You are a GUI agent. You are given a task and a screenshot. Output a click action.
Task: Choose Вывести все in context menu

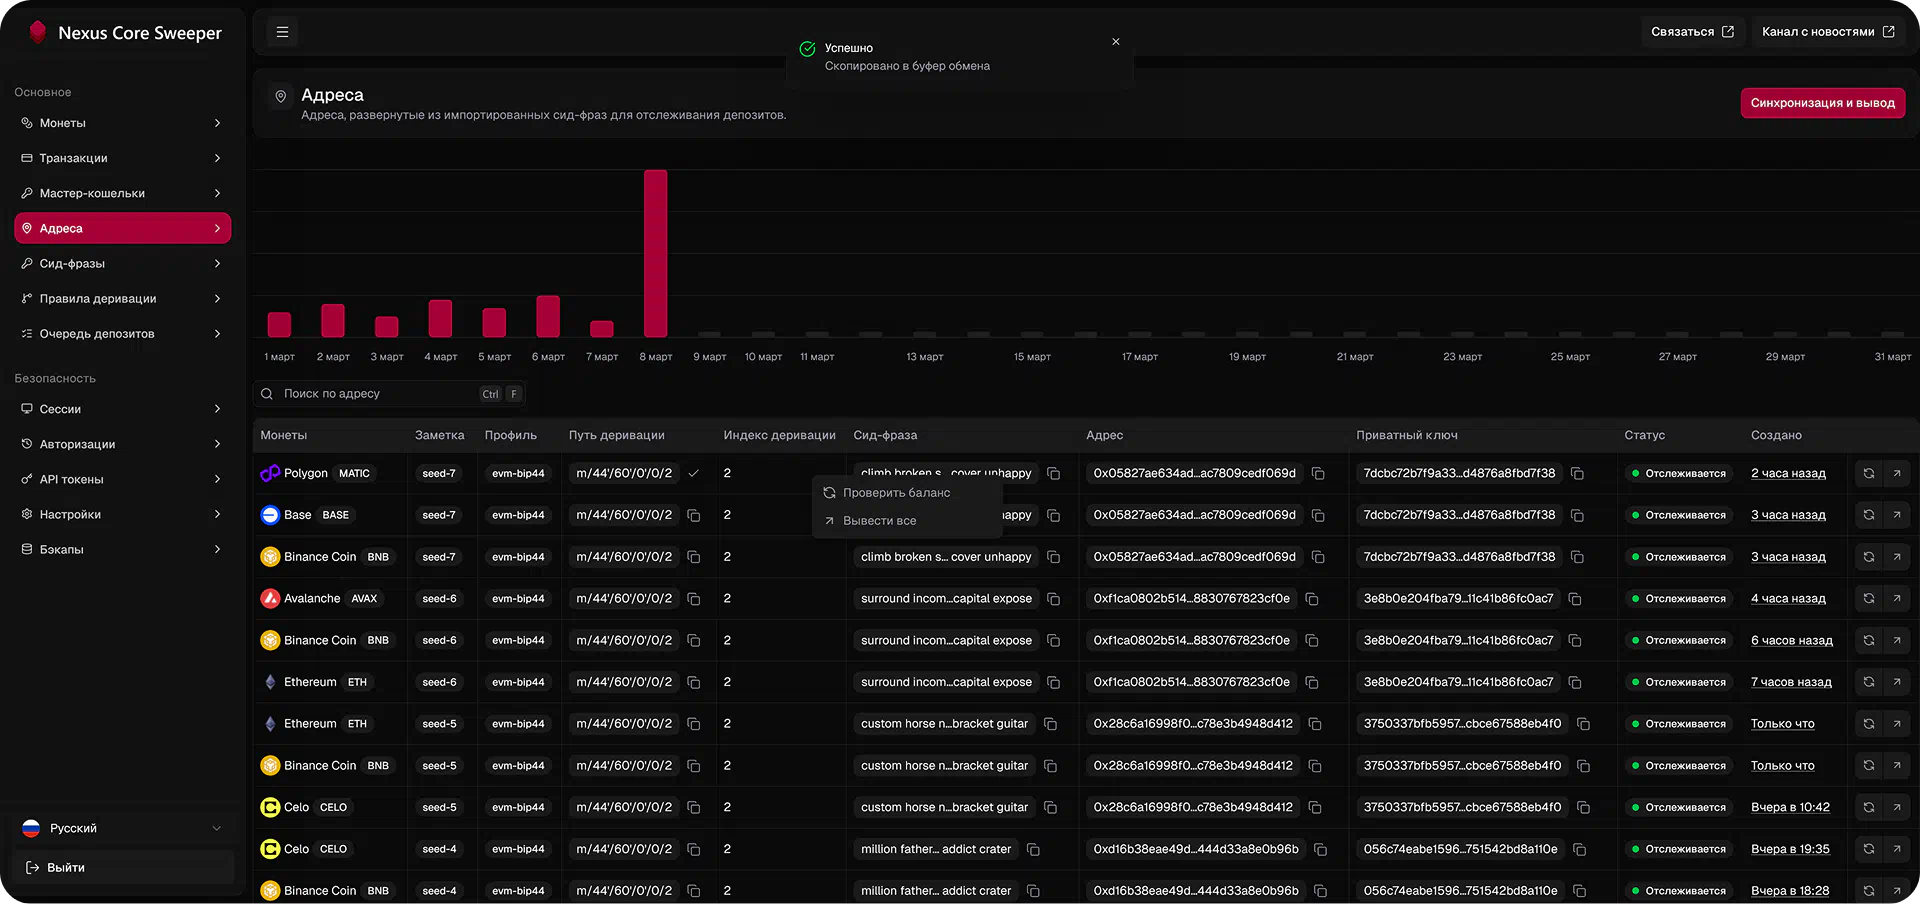[x=879, y=521]
